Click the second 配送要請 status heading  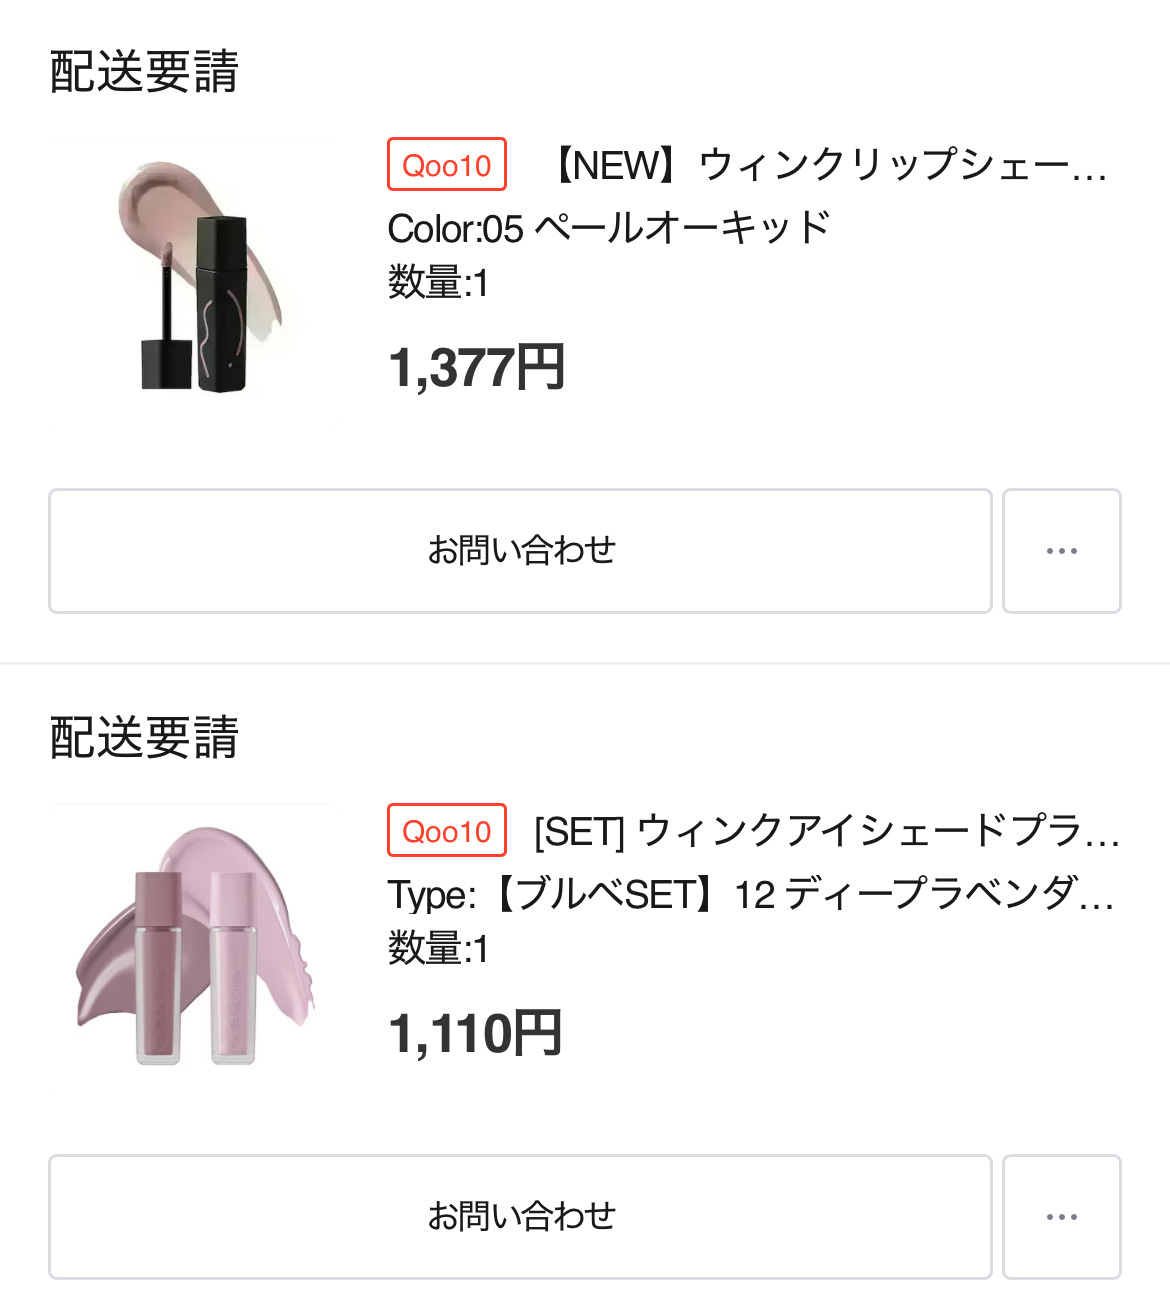tap(144, 738)
